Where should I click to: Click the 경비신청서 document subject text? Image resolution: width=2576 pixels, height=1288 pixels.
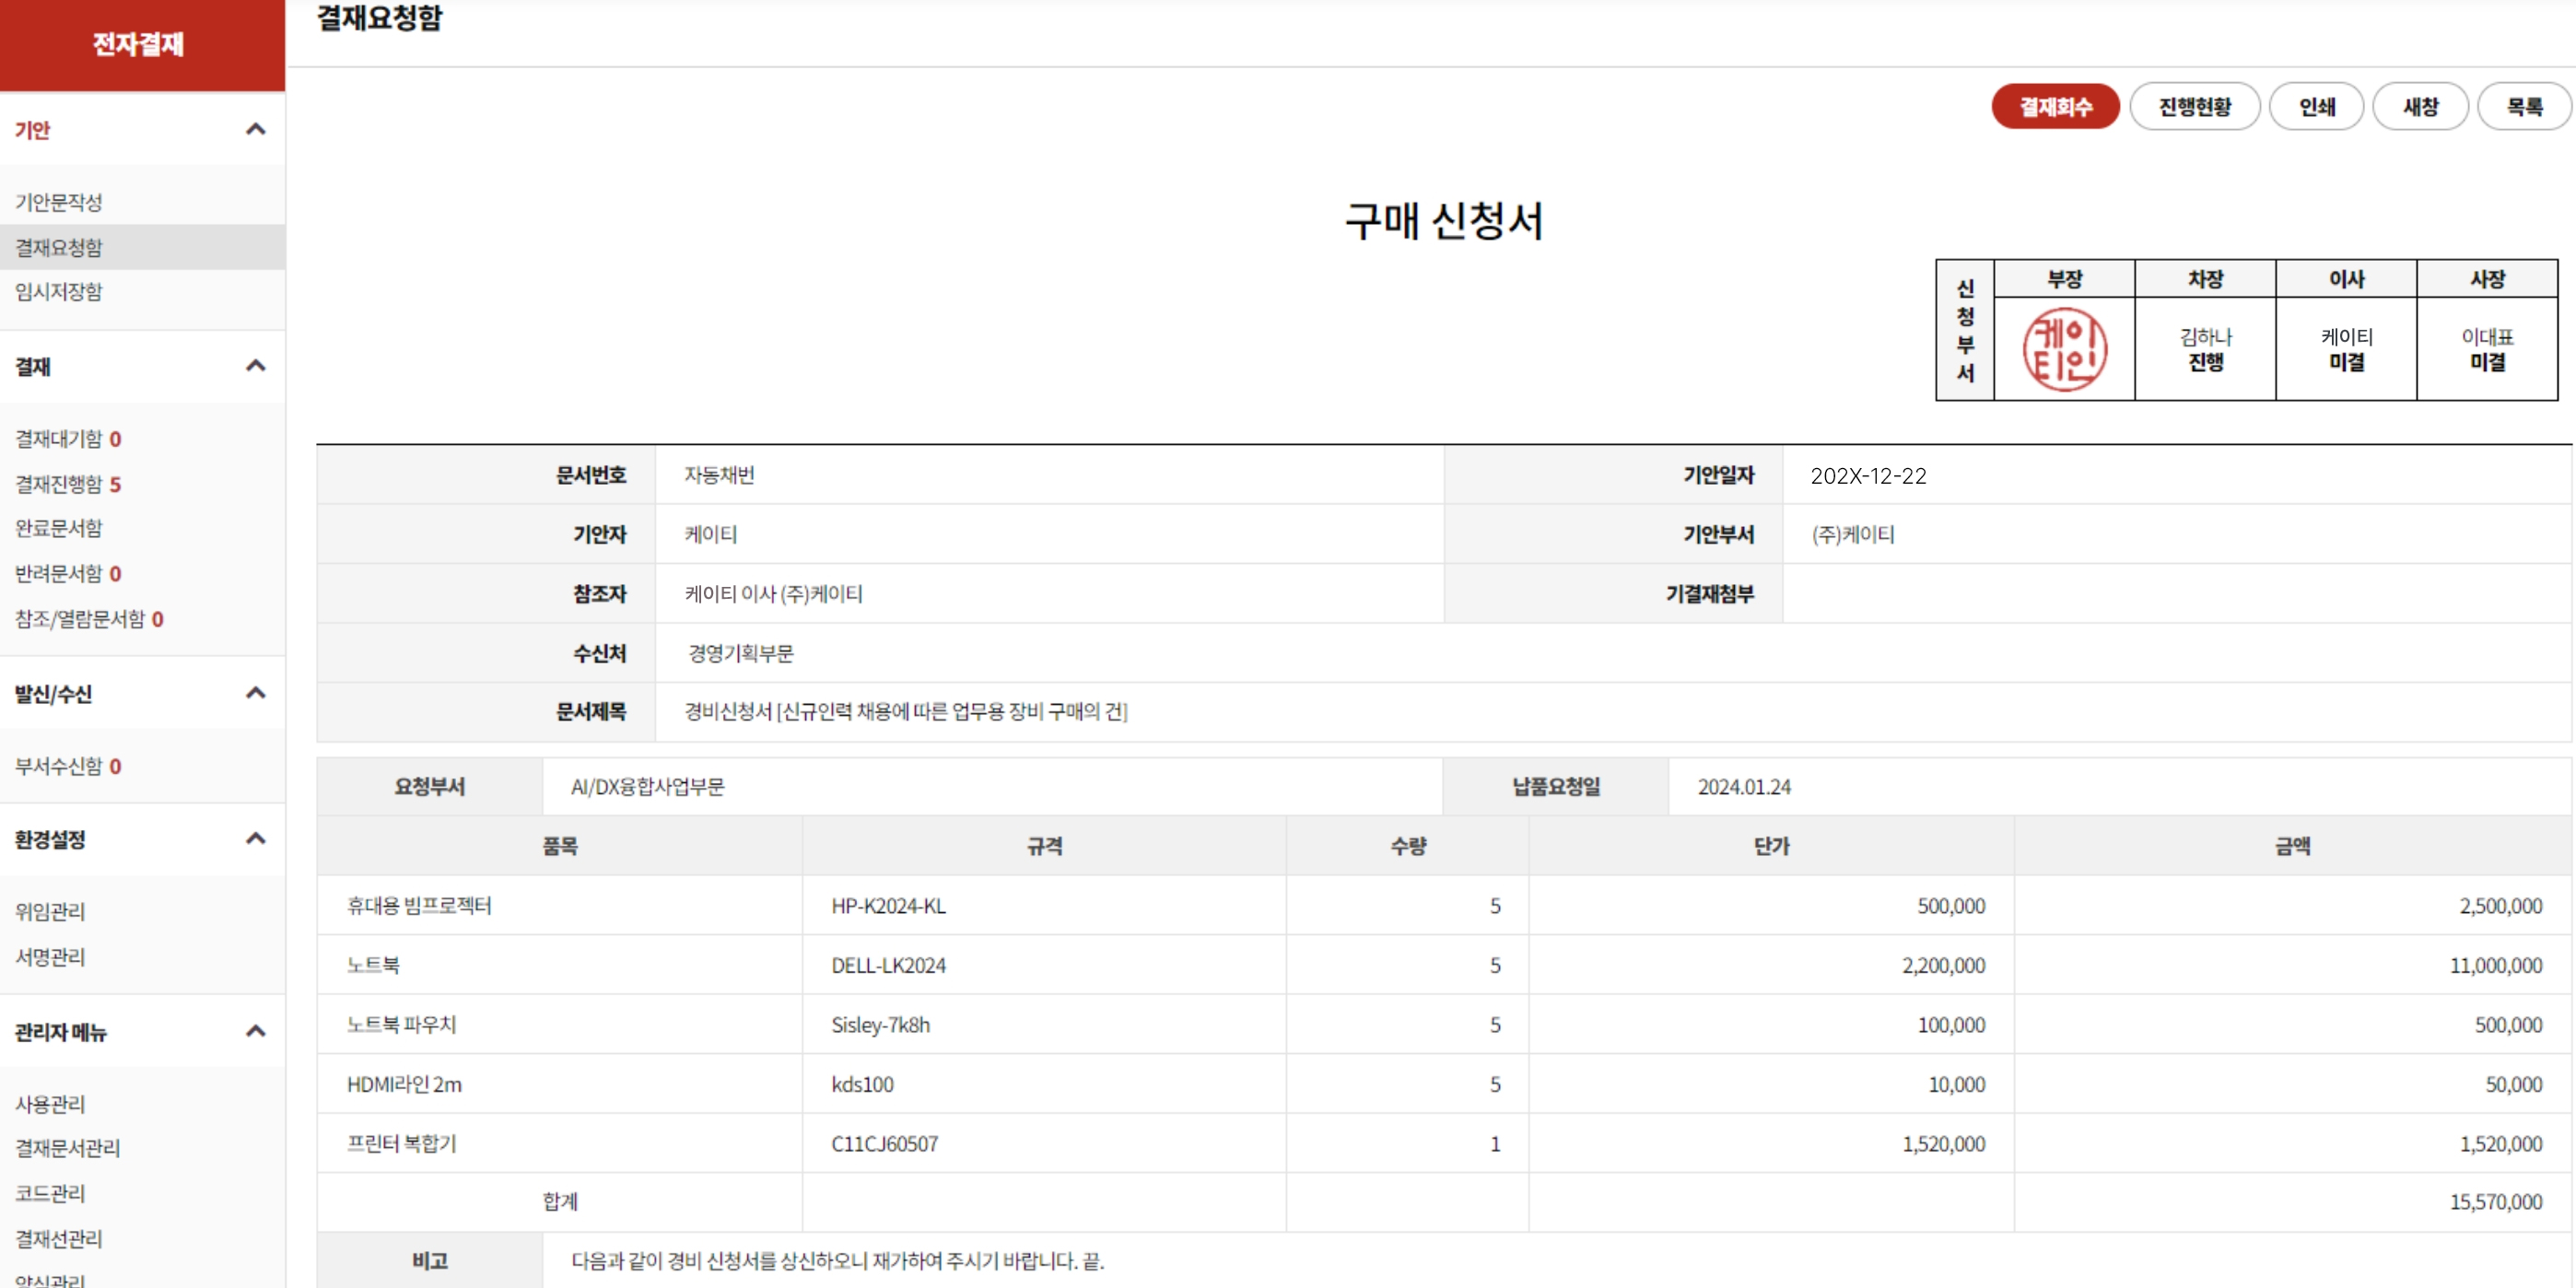coord(905,711)
